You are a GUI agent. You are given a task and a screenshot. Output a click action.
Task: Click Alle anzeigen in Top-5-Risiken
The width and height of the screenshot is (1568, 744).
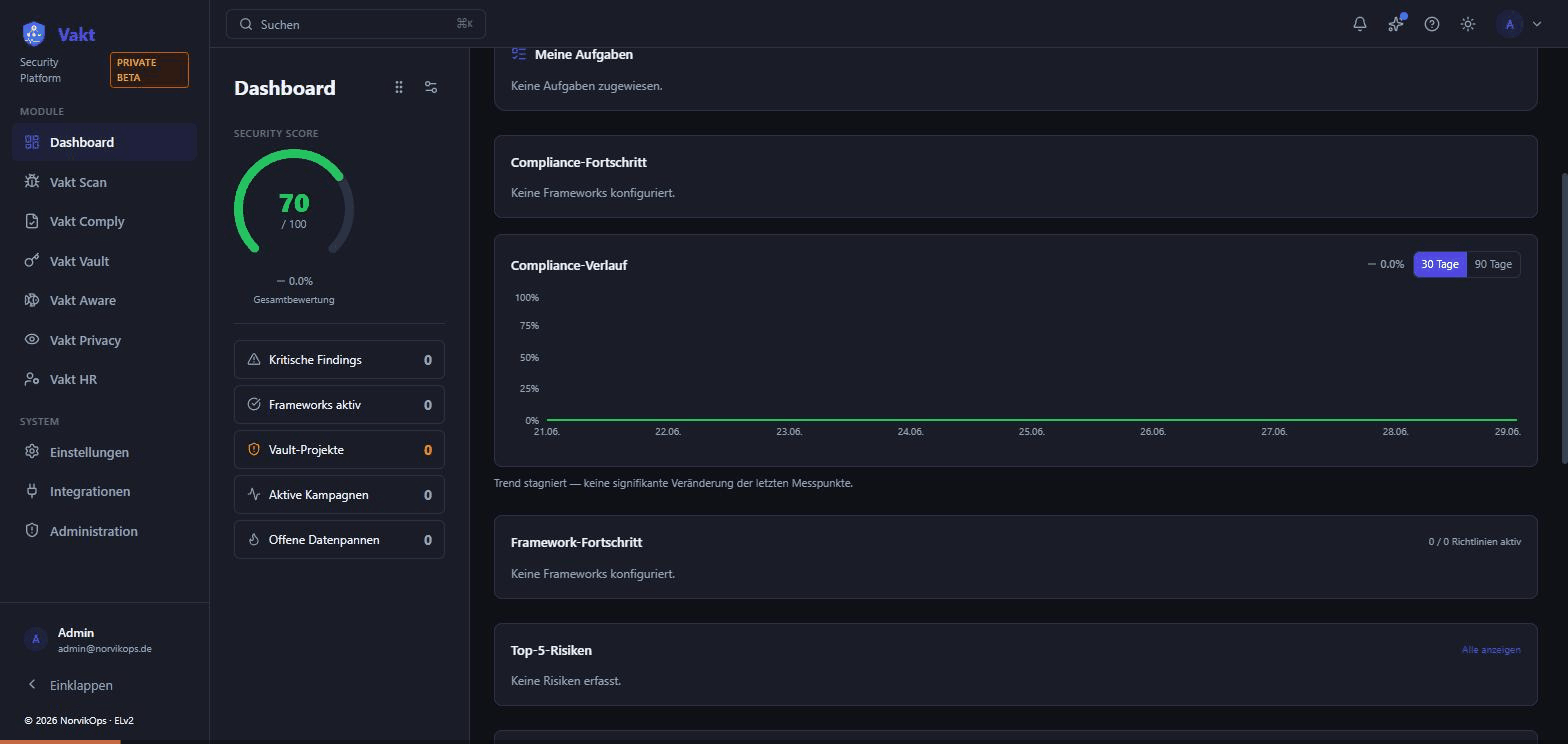coord(1491,650)
